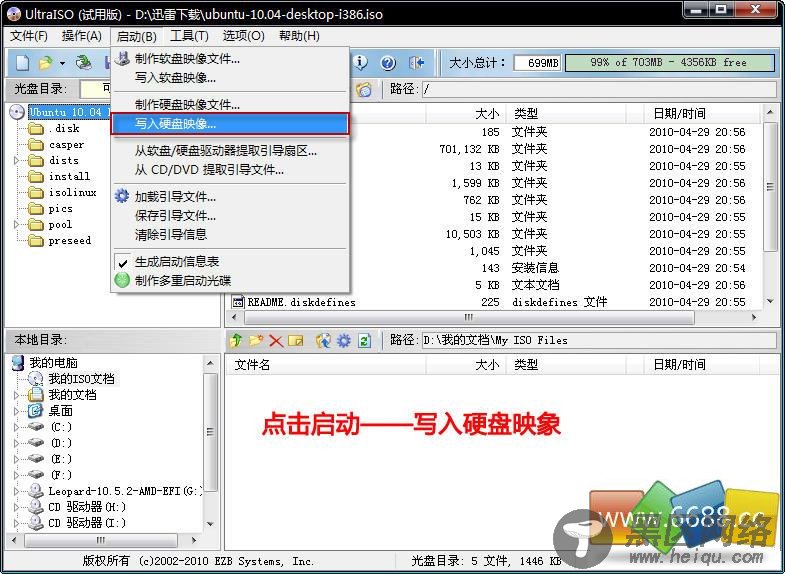Choose 制作硬盘映像文件... menu entry
This screenshot has width=785, height=574.
point(230,105)
